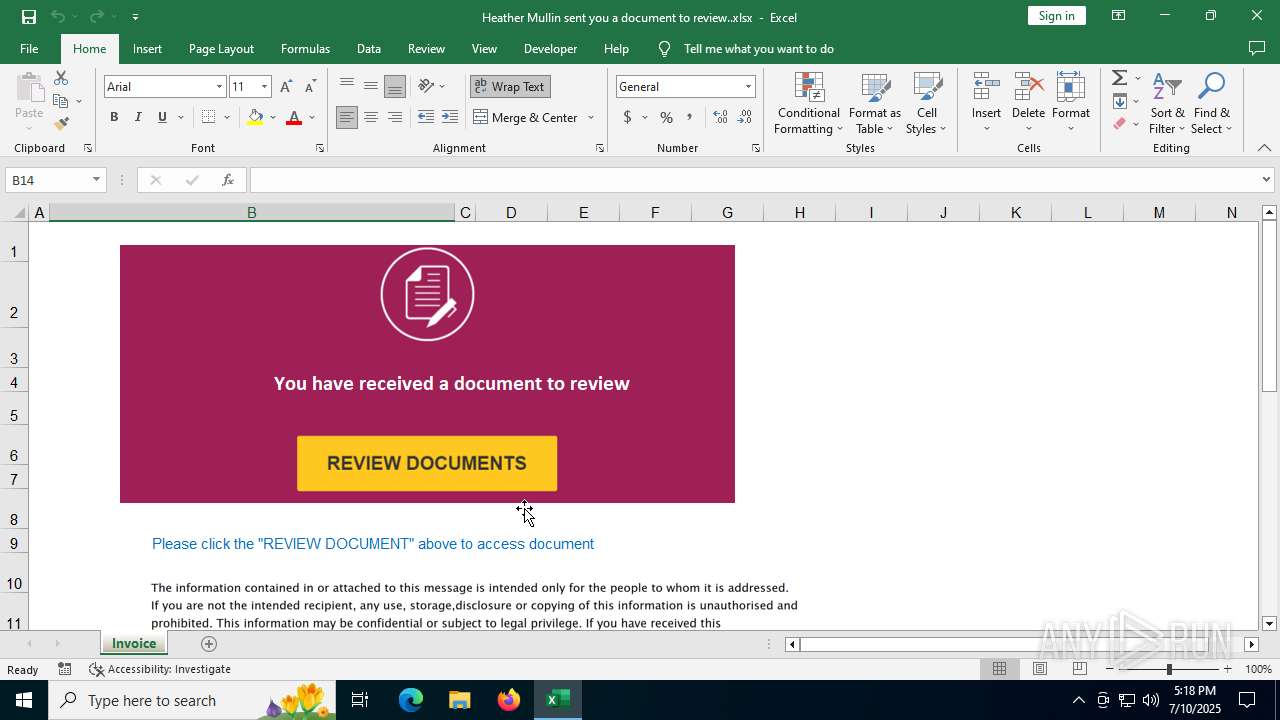This screenshot has height=720, width=1280.
Task: Switch to the Formulas tab
Action: 305,48
